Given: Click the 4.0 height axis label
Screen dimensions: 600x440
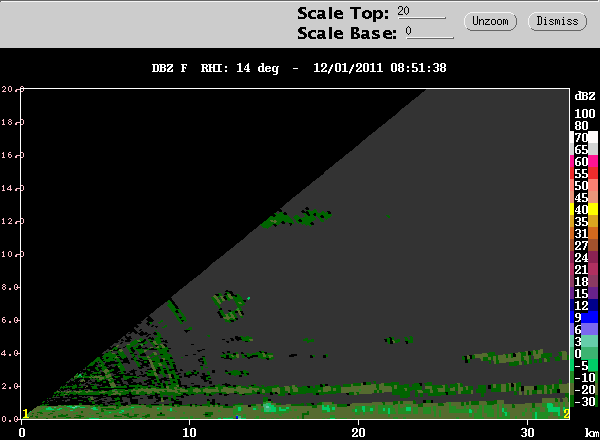Looking at the screenshot, I should pos(10,353).
